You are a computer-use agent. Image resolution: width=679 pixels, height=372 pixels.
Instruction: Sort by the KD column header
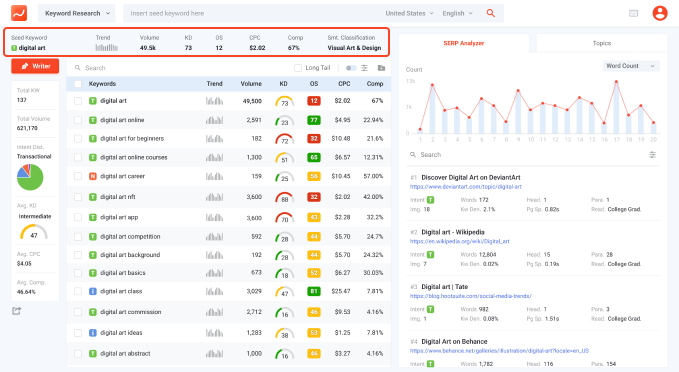click(x=283, y=84)
